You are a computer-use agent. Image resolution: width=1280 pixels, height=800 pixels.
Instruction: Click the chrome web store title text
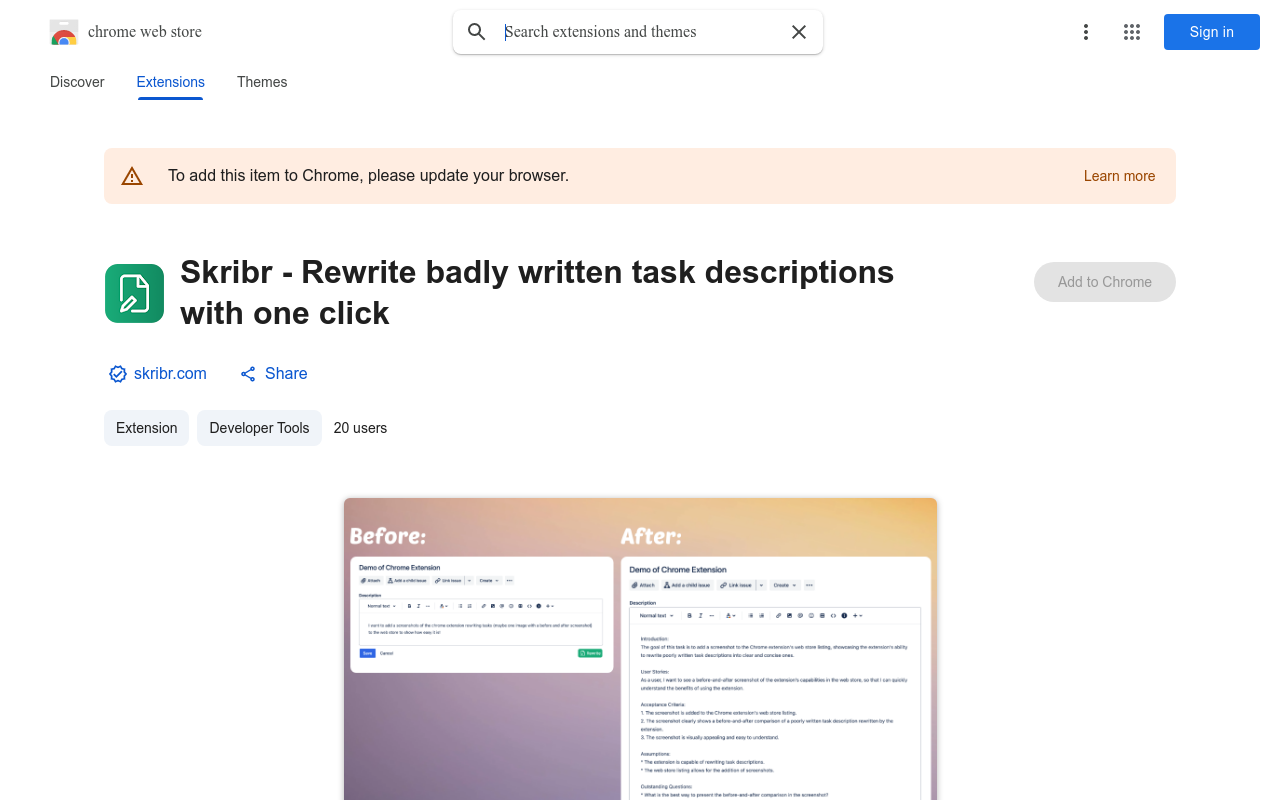145,32
